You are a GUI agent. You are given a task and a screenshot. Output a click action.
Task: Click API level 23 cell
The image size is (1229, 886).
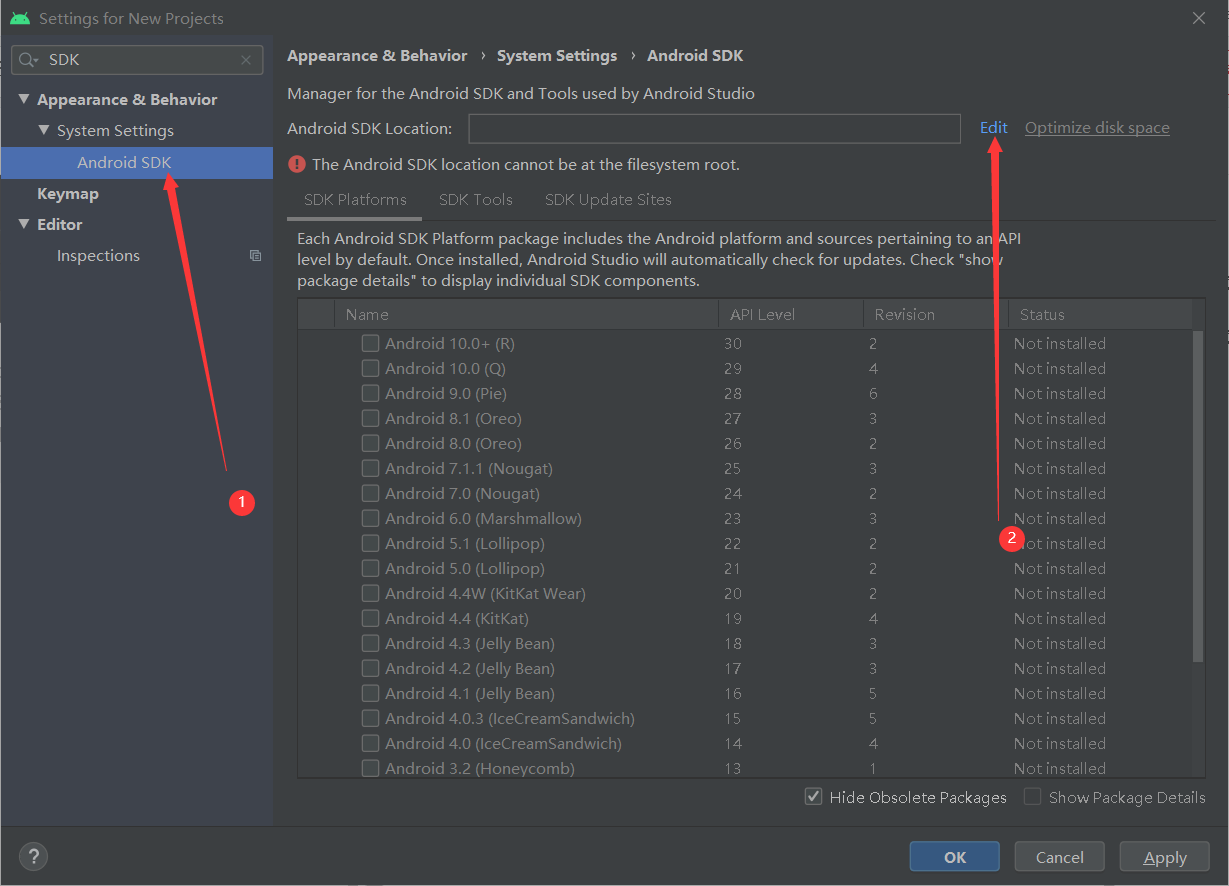click(733, 518)
